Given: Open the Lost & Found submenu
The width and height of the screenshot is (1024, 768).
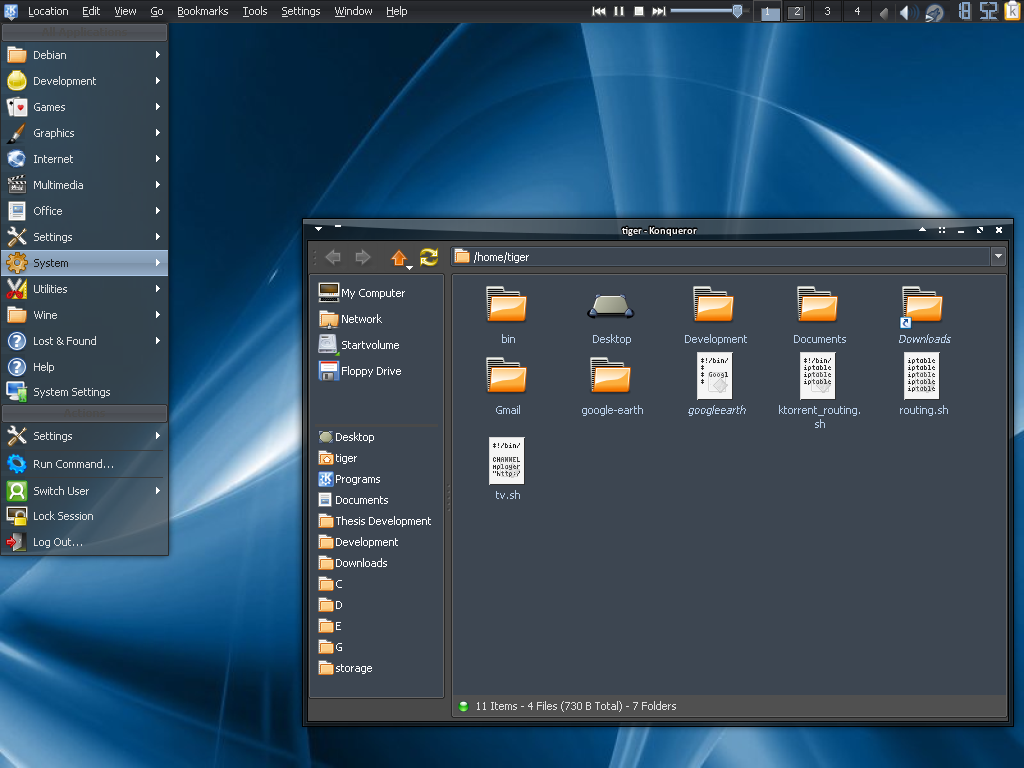Looking at the screenshot, I should [x=84, y=341].
